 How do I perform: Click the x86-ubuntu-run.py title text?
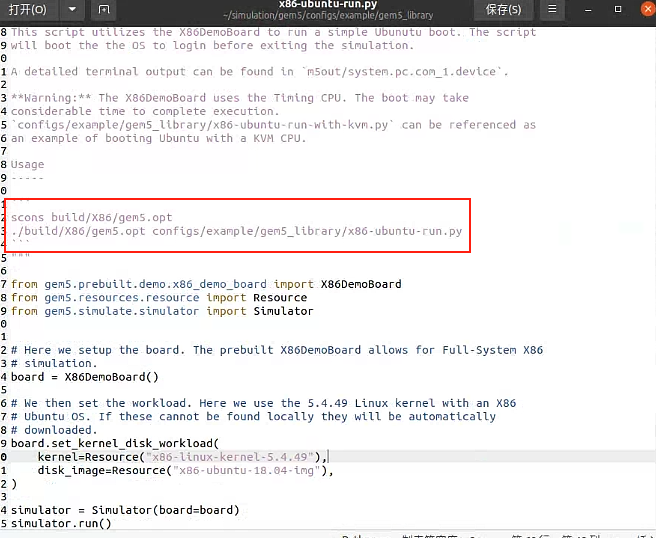point(328,4)
